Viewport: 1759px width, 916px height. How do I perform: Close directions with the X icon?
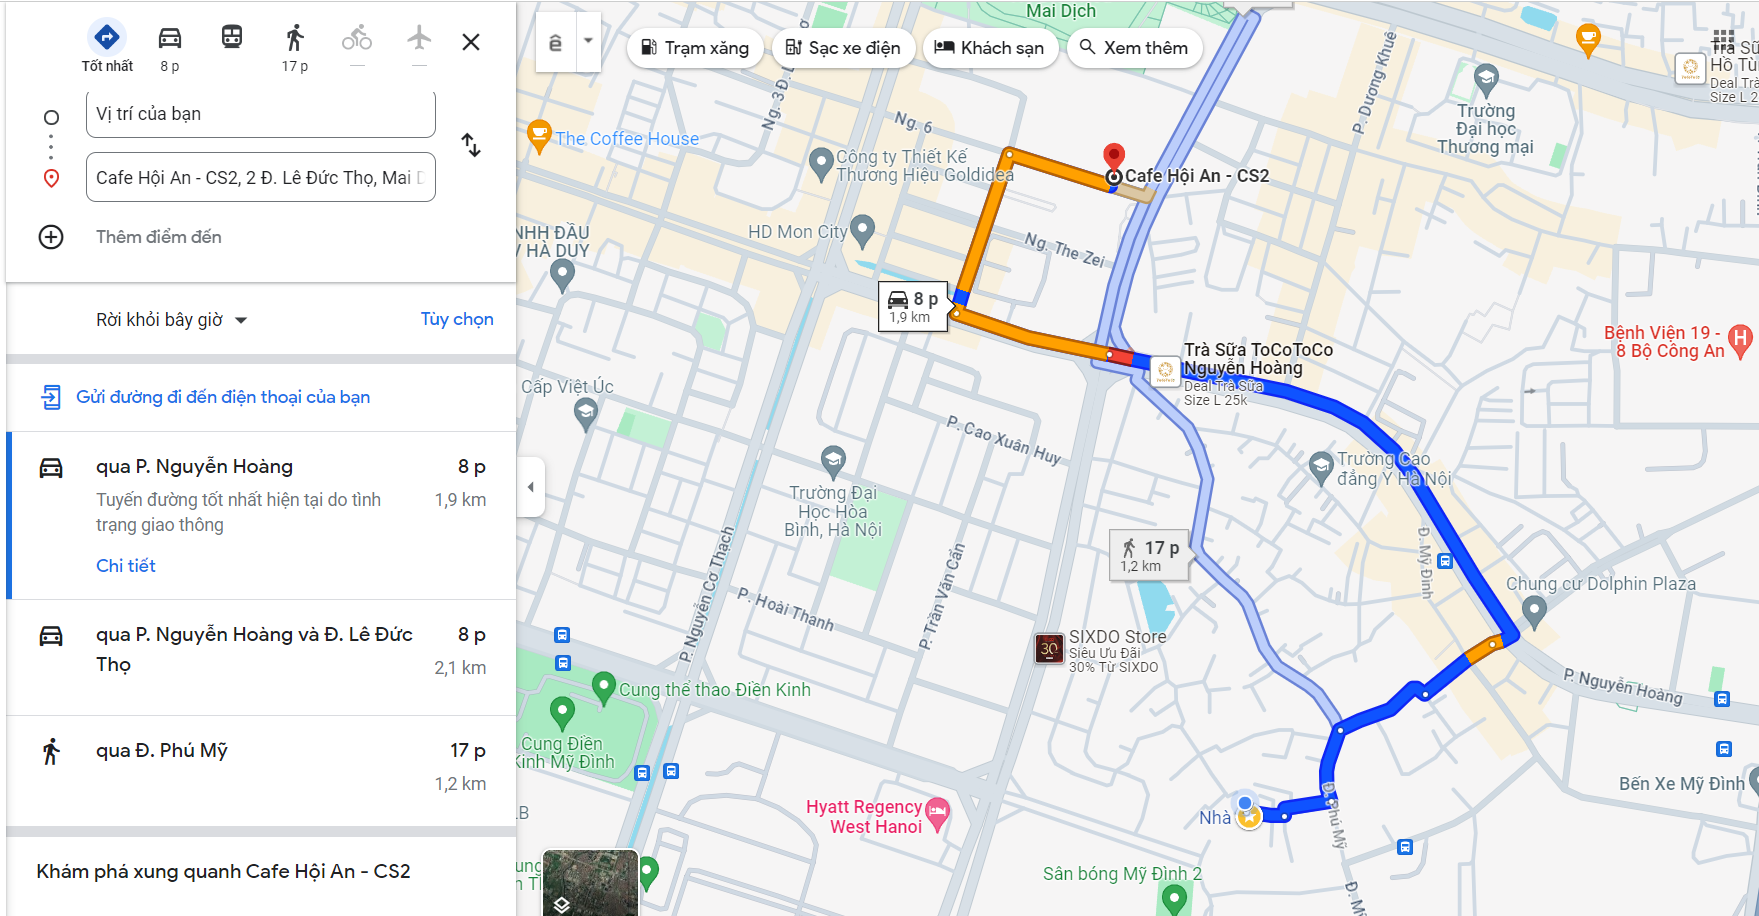click(x=470, y=42)
